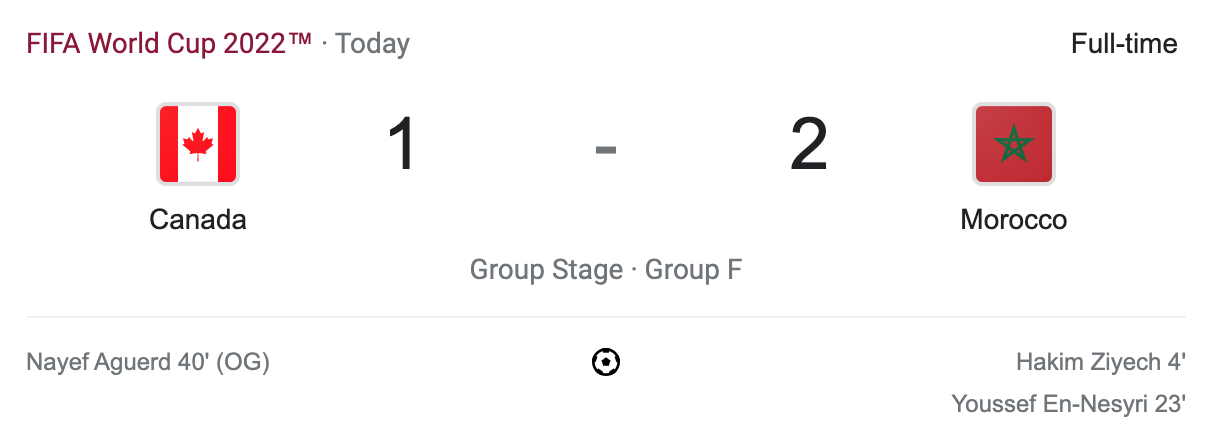
Task: Click the Morocco flag icon
Action: (x=1014, y=144)
